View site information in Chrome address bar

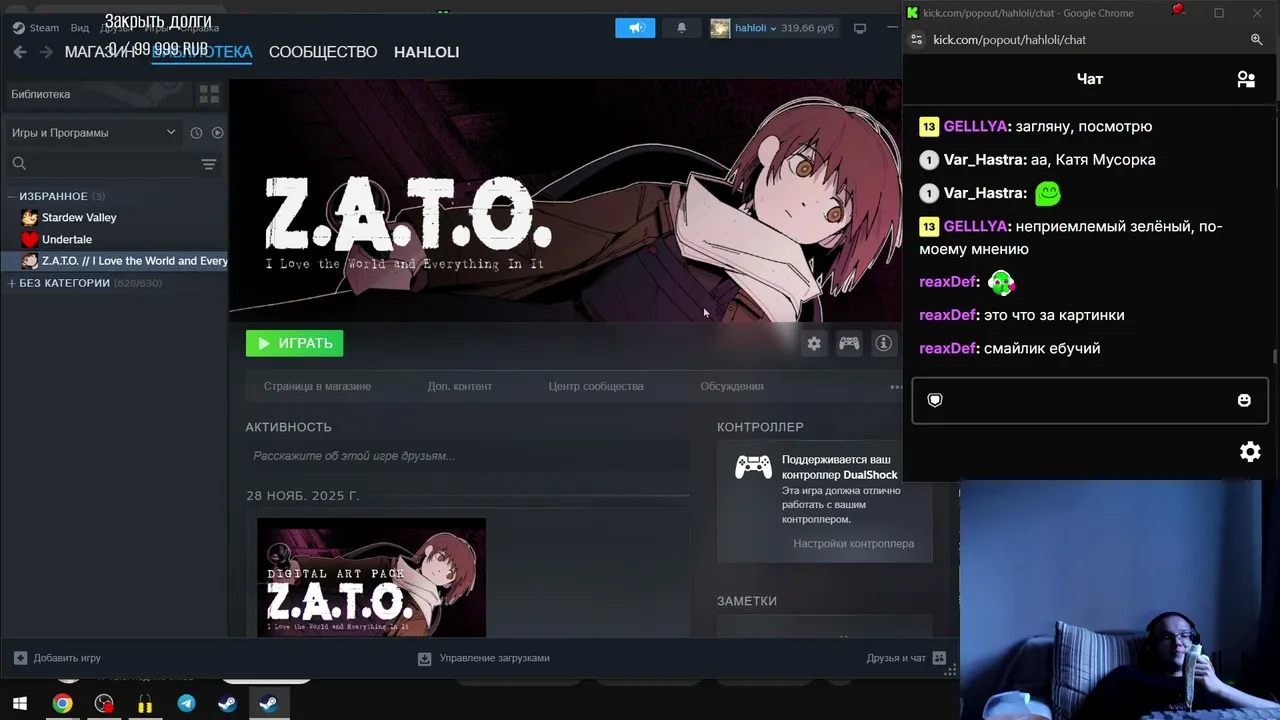tap(915, 40)
